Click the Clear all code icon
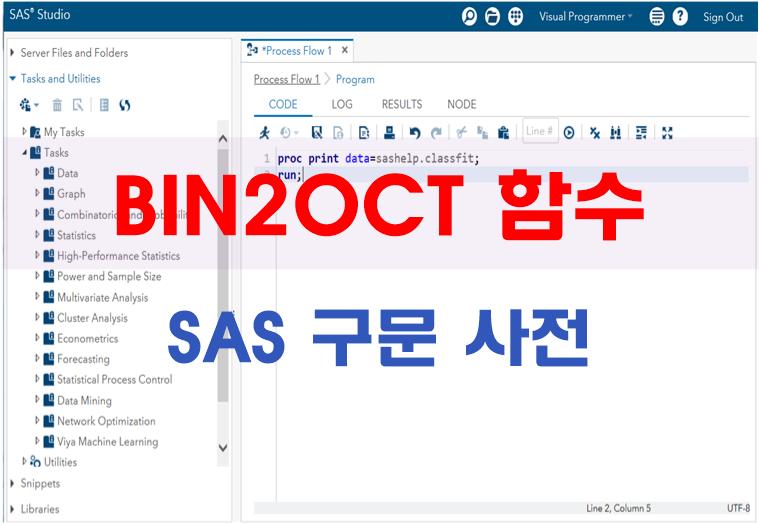 click(595, 132)
